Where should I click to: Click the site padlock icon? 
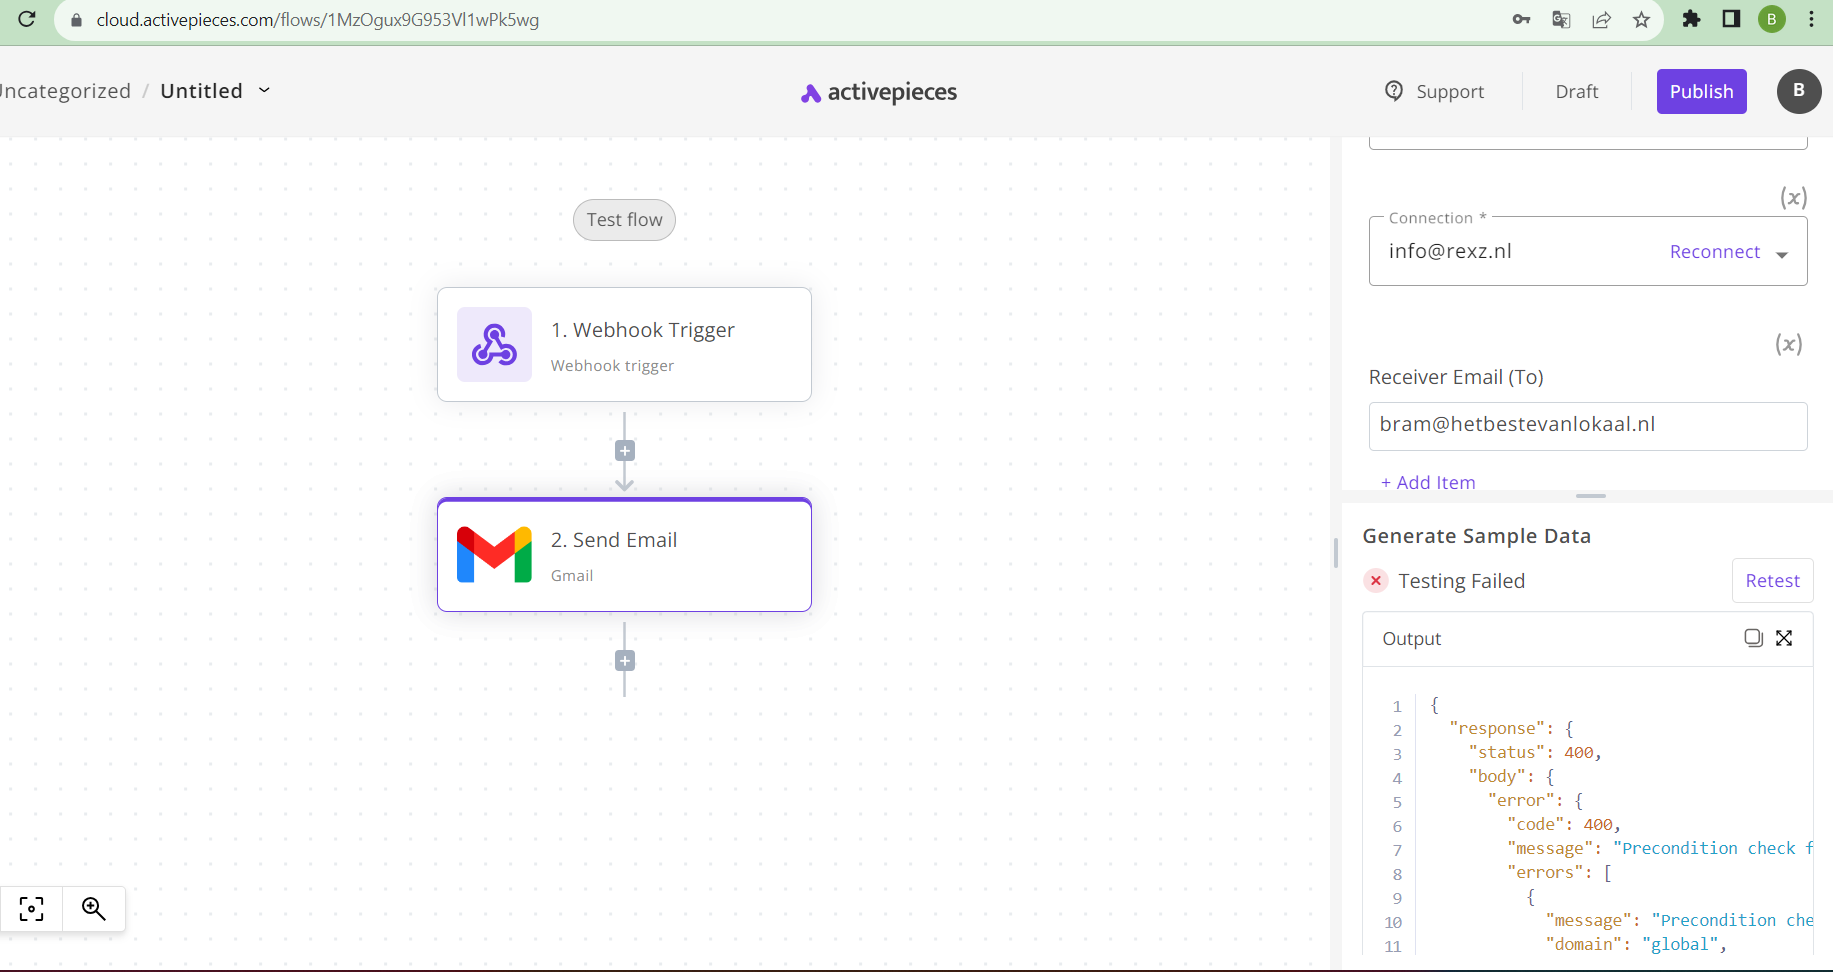[x=76, y=20]
